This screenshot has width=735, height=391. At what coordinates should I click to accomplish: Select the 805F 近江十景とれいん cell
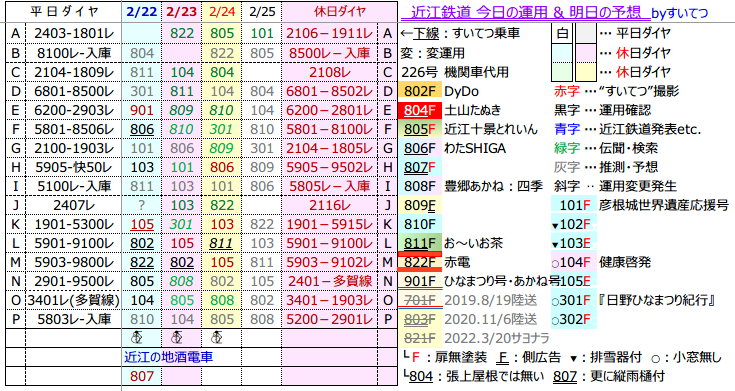coord(420,129)
